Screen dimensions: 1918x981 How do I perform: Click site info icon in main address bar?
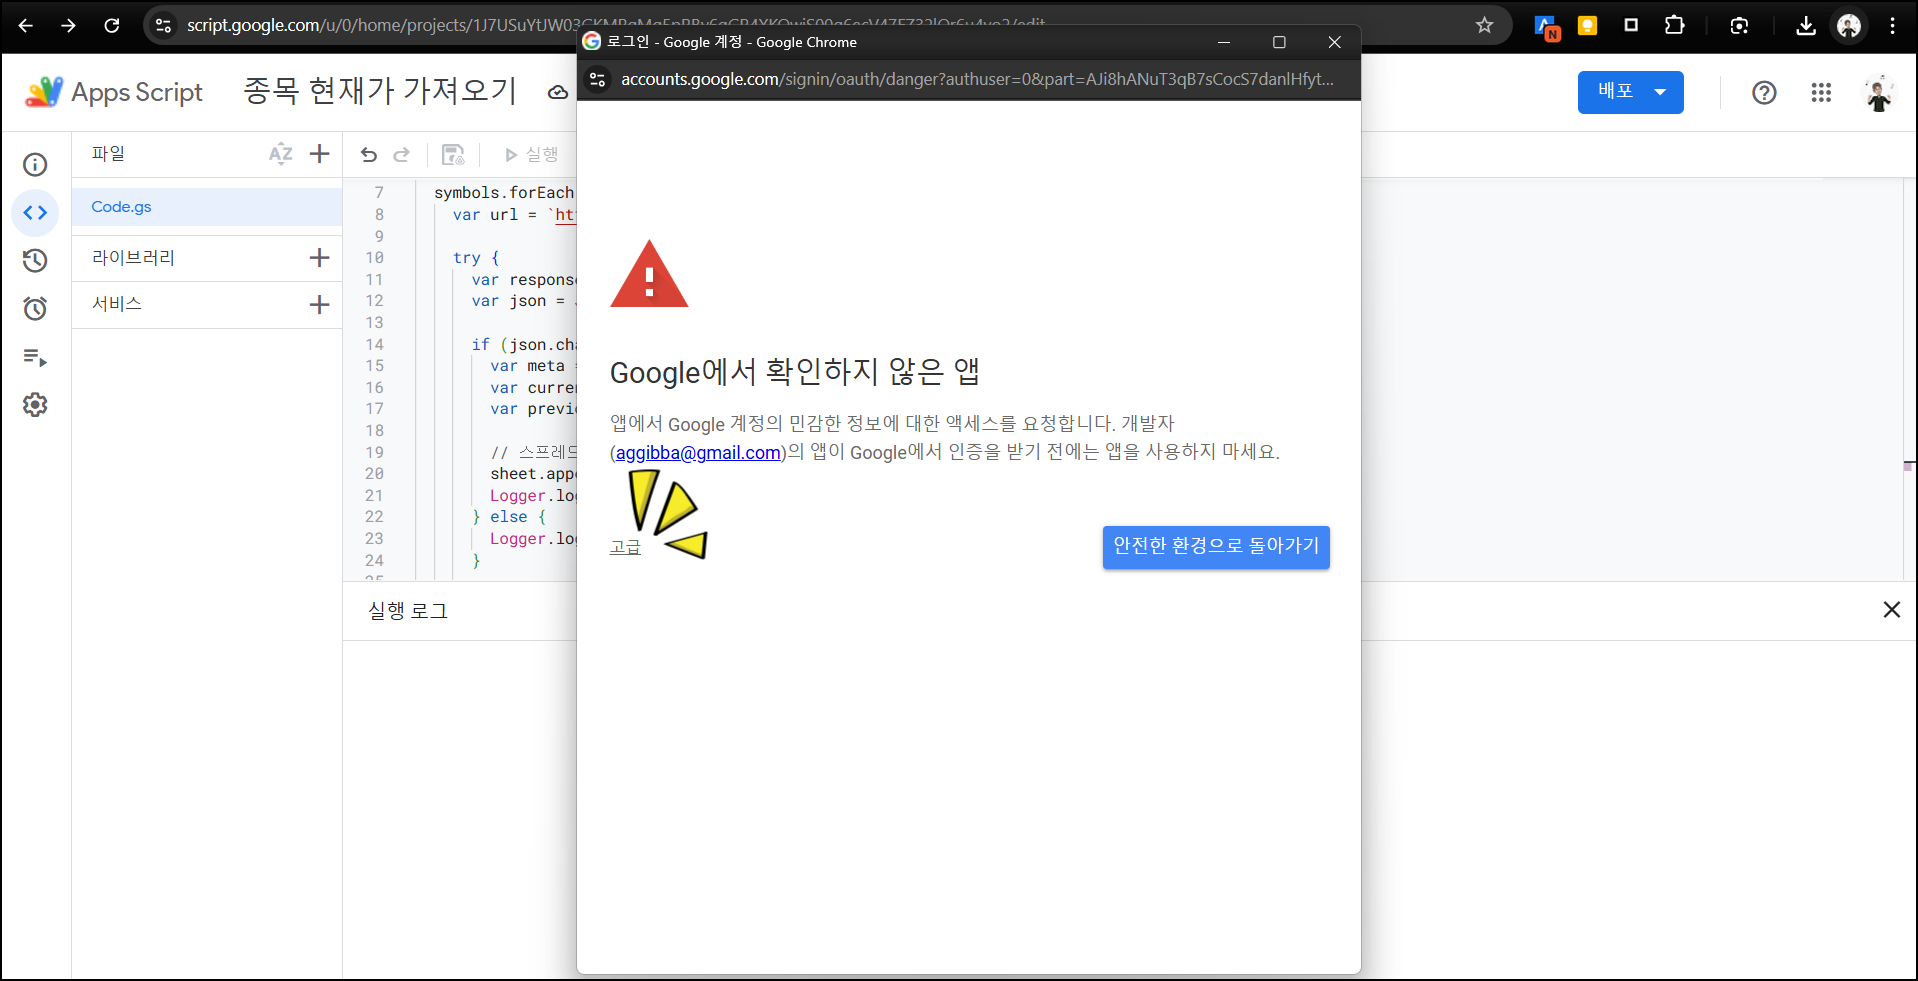coord(163,26)
